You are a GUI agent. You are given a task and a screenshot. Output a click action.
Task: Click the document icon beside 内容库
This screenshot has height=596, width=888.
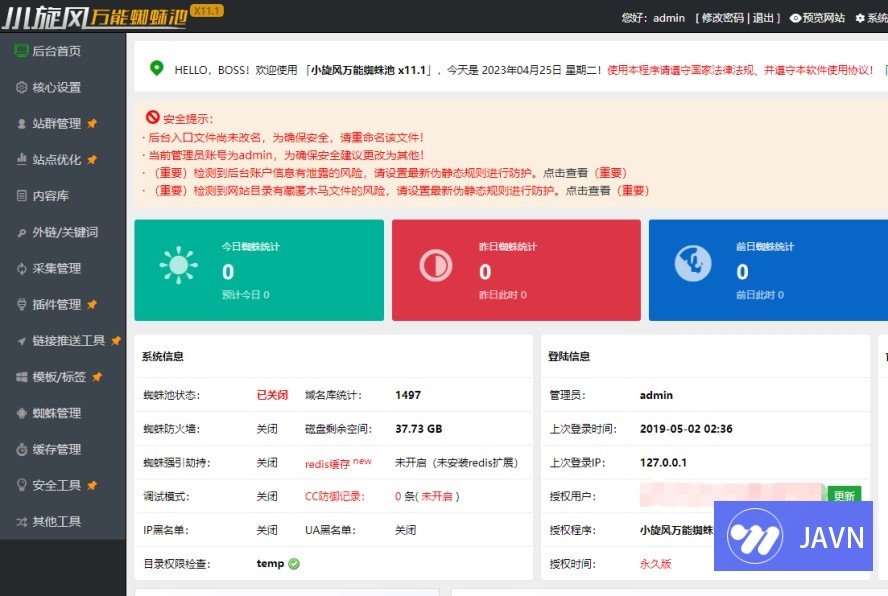pyautogui.click(x=22, y=196)
